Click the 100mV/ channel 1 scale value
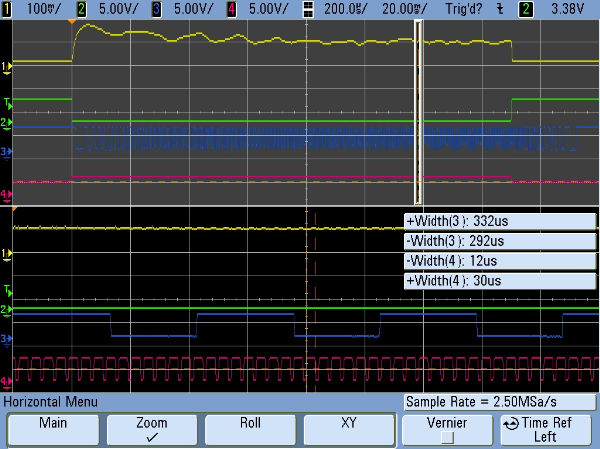 (x=44, y=9)
